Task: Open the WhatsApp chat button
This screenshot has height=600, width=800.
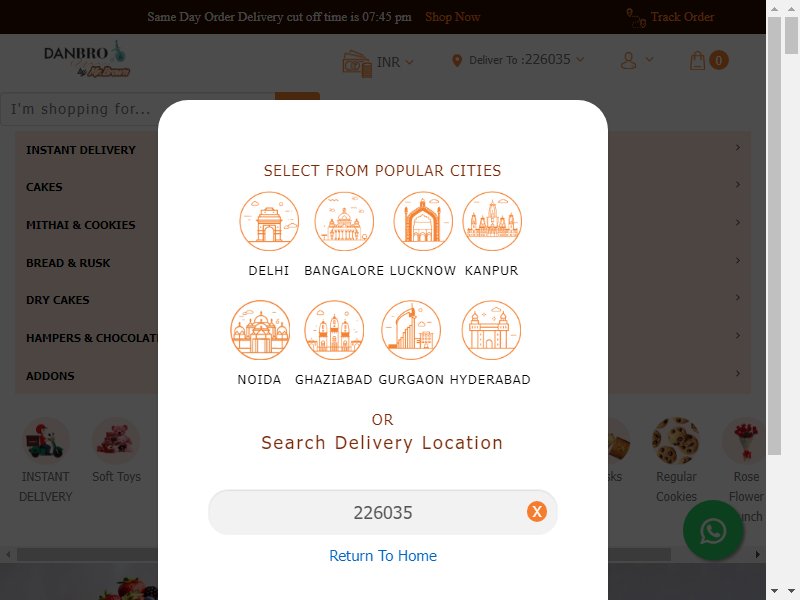Action: tap(713, 531)
